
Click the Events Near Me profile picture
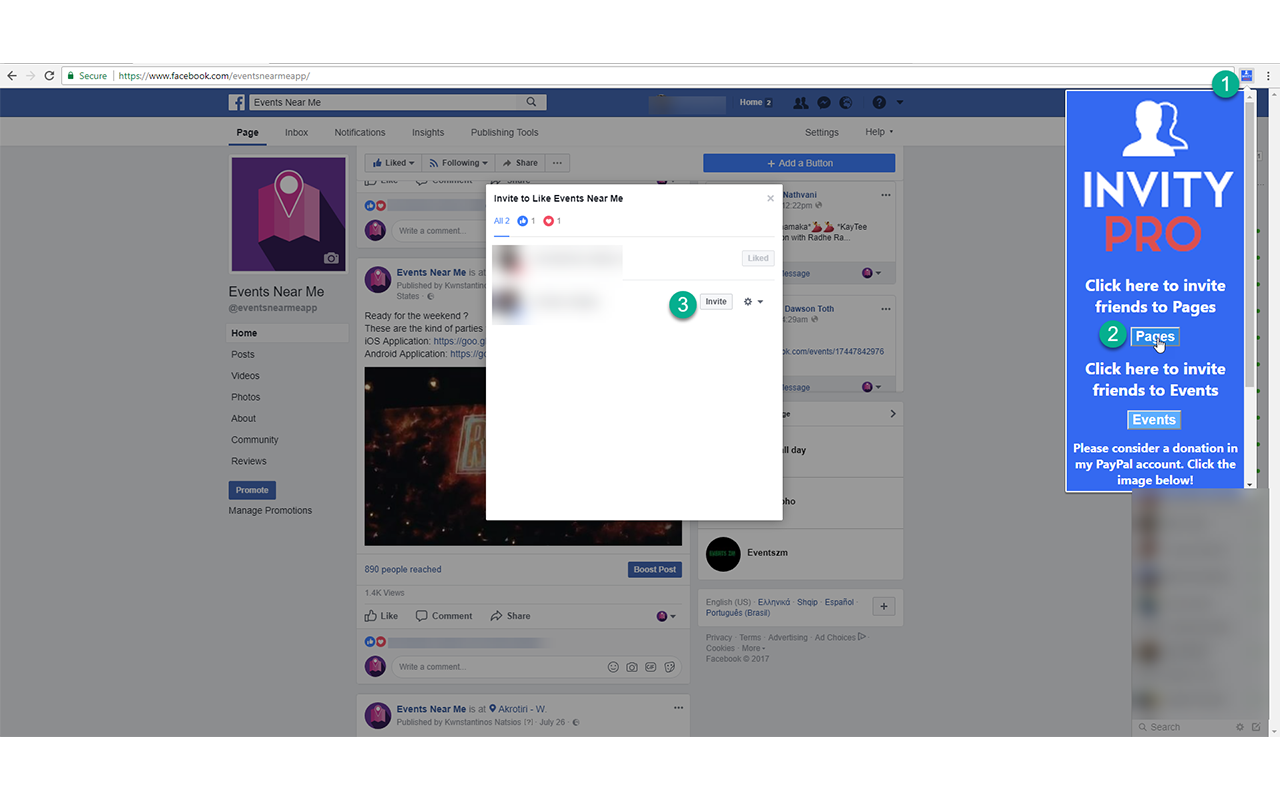click(288, 214)
